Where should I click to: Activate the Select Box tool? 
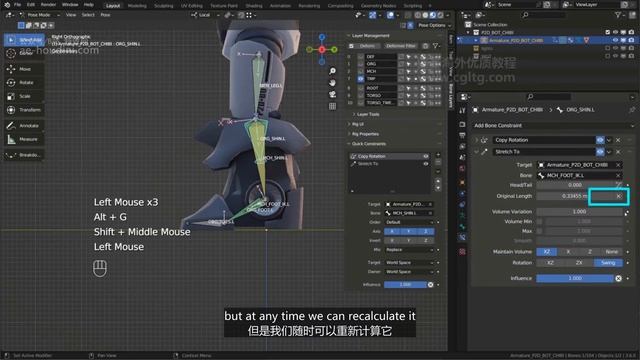(24, 40)
